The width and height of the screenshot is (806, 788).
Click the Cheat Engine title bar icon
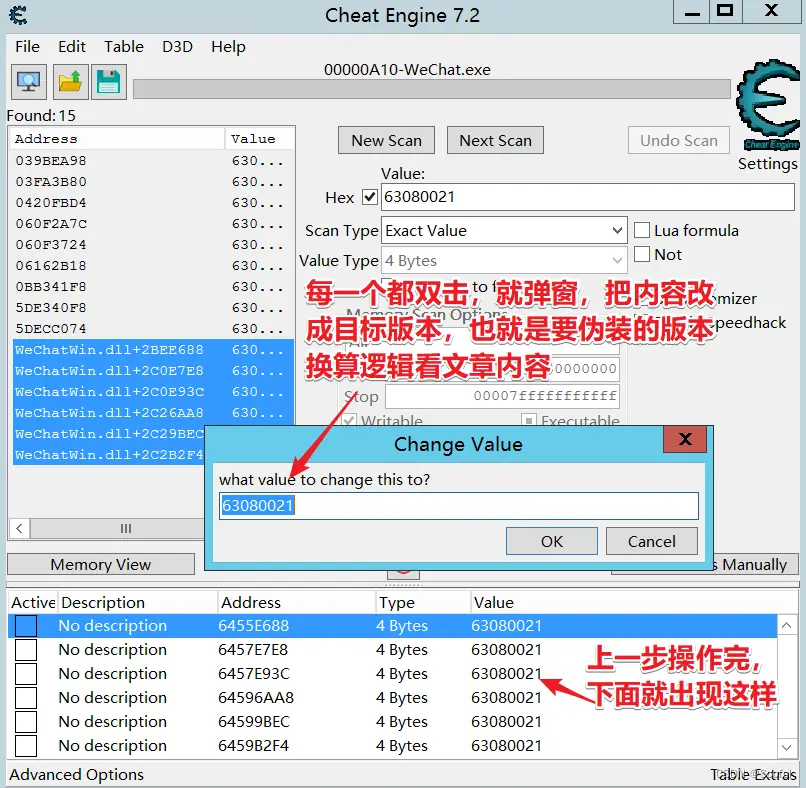click(18, 15)
